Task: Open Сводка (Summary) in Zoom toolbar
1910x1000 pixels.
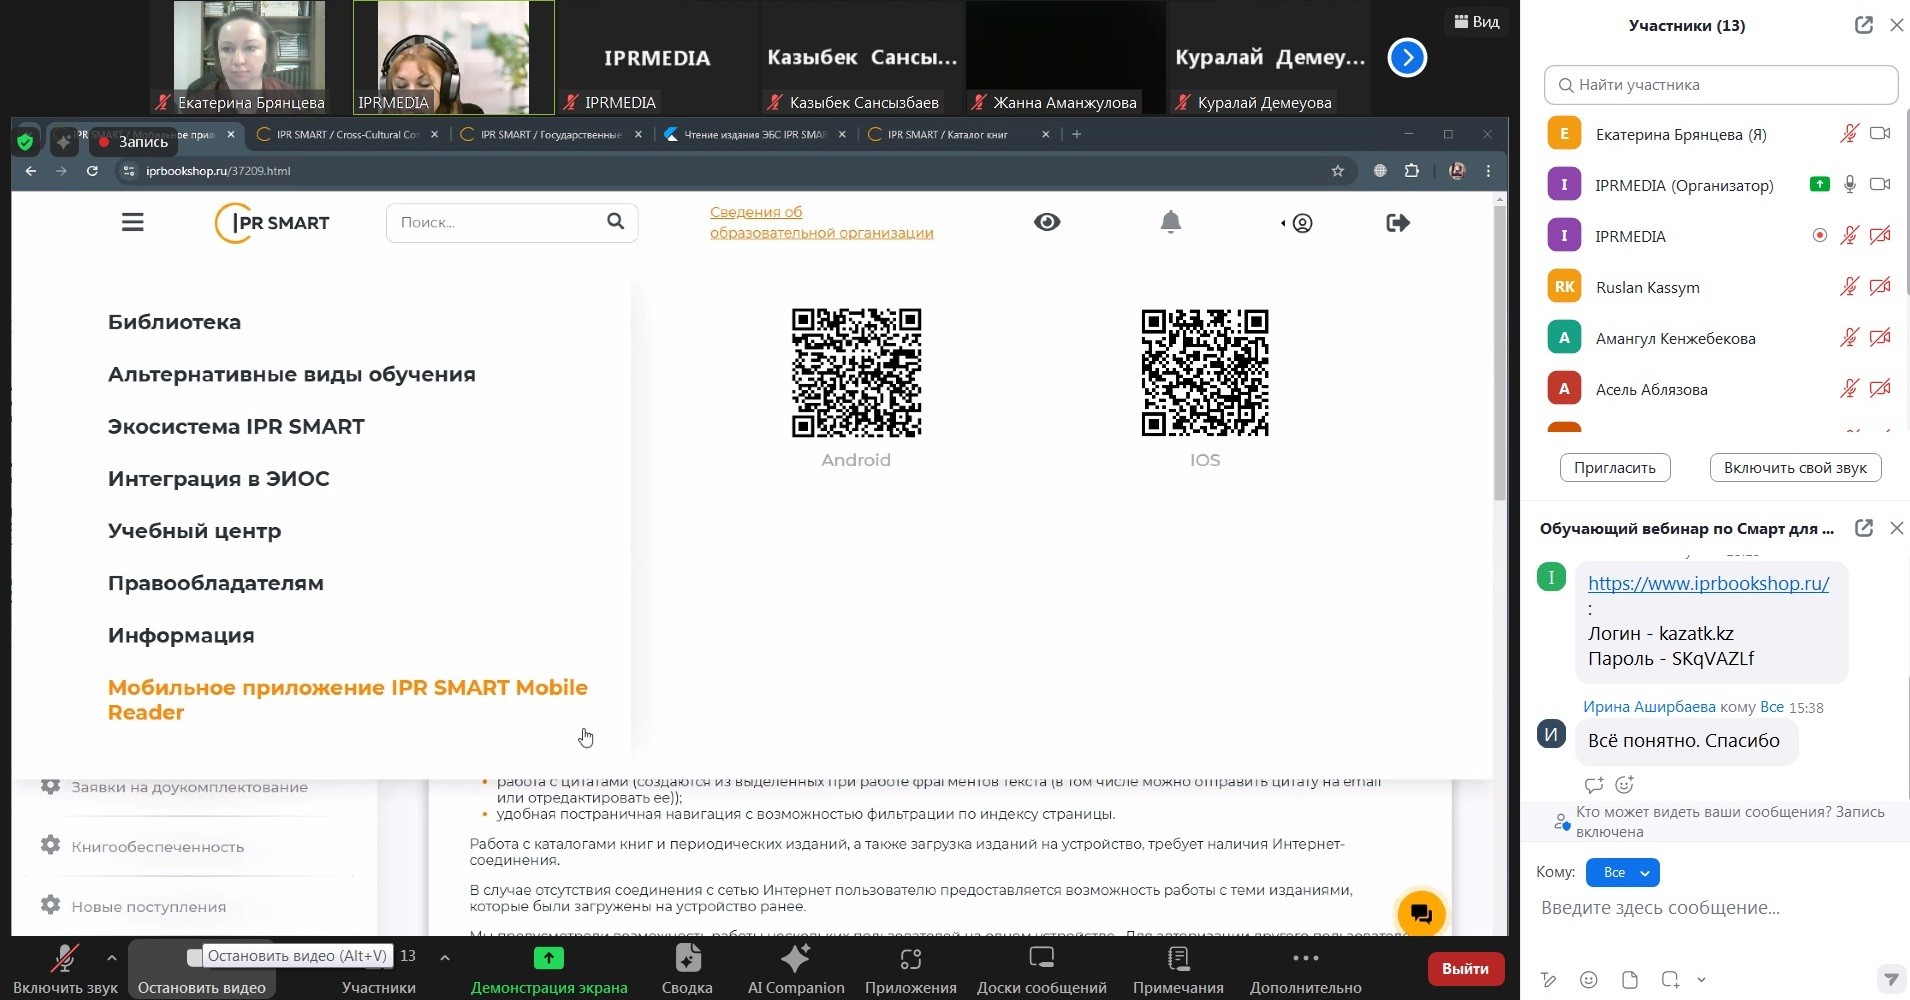Action: click(x=687, y=969)
